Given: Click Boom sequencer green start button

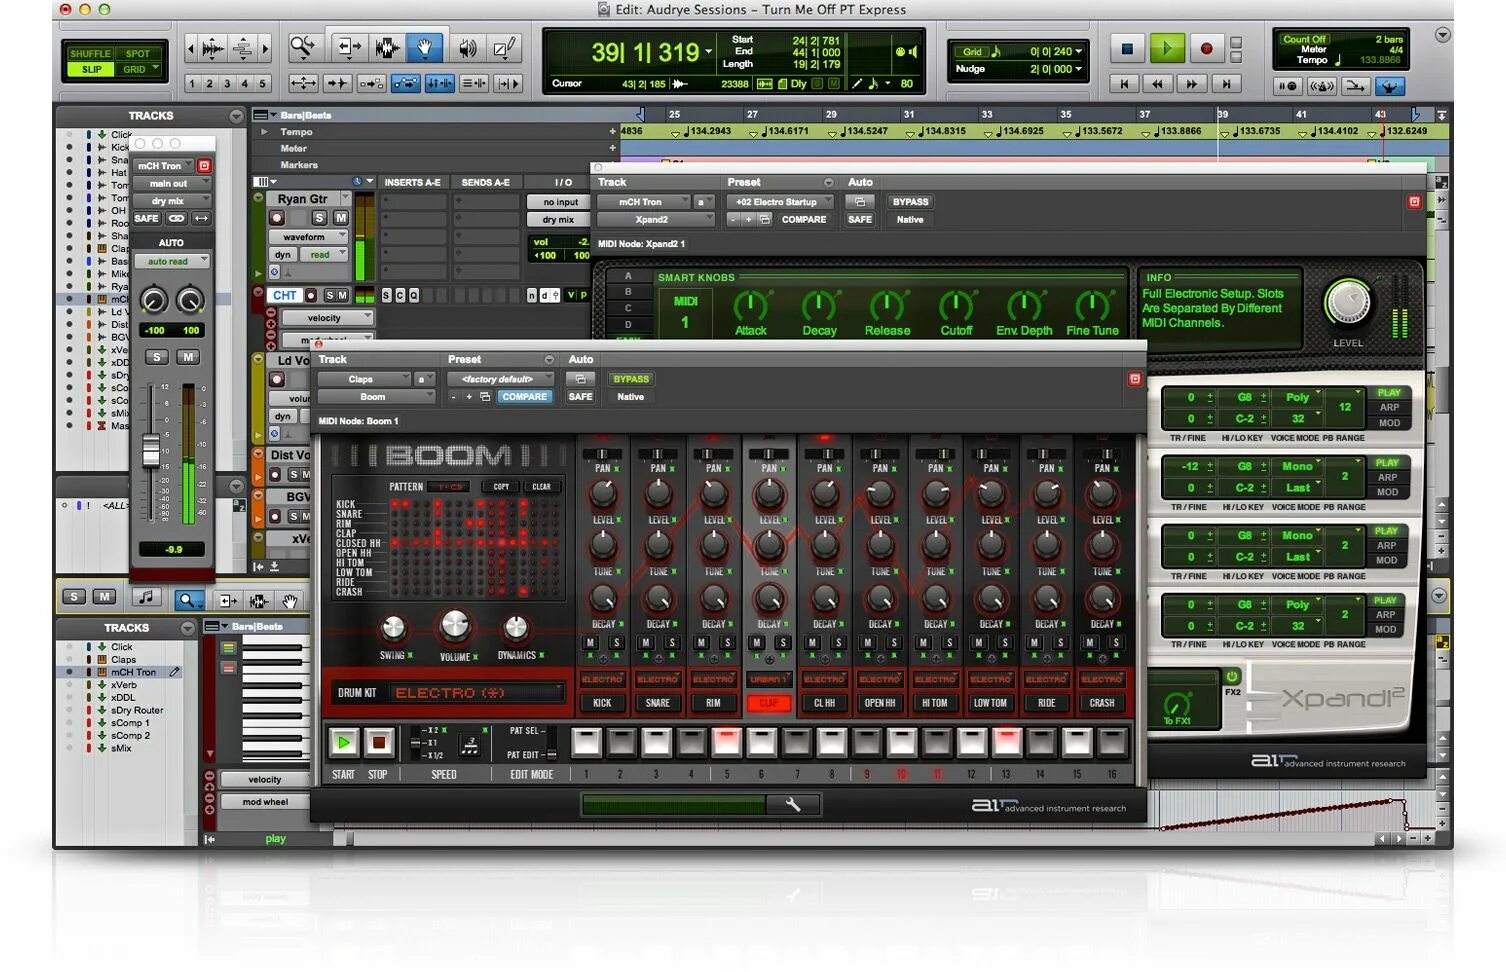Looking at the screenshot, I should pos(343,743).
